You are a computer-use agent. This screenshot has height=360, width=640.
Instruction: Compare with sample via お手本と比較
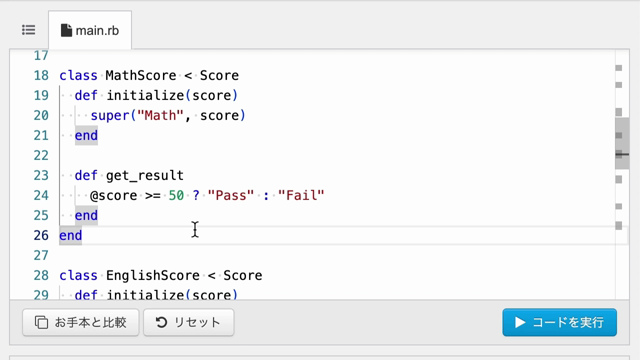pos(81,322)
